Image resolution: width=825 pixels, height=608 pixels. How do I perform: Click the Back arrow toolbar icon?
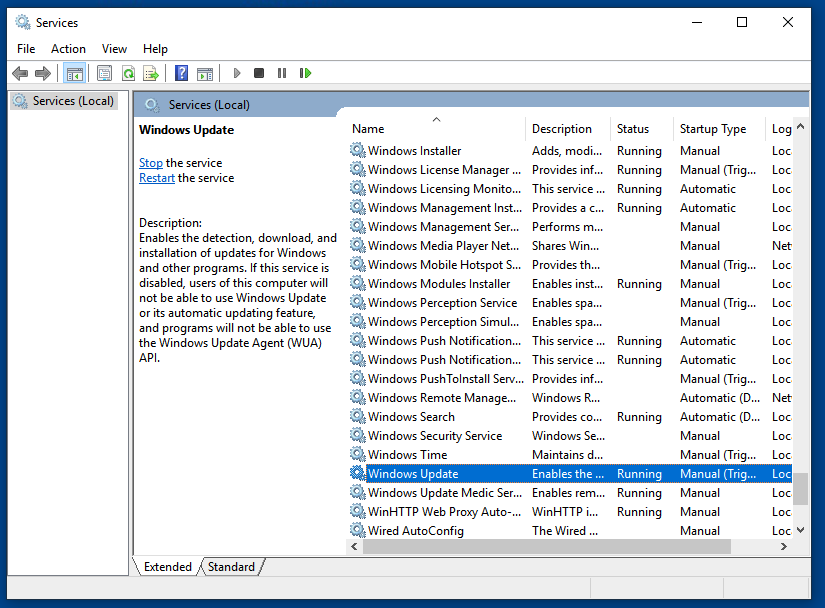pyautogui.click(x=20, y=73)
